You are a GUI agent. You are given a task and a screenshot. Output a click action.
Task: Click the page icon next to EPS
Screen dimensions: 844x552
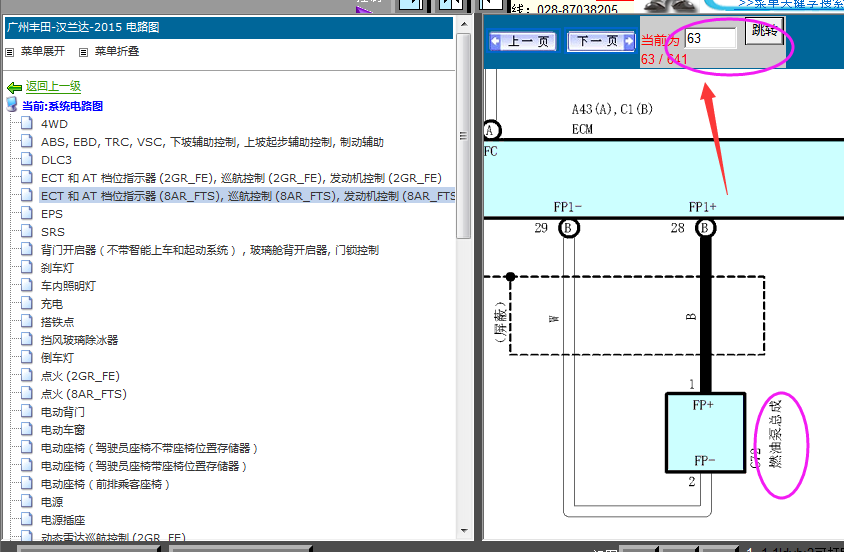[27, 214]
